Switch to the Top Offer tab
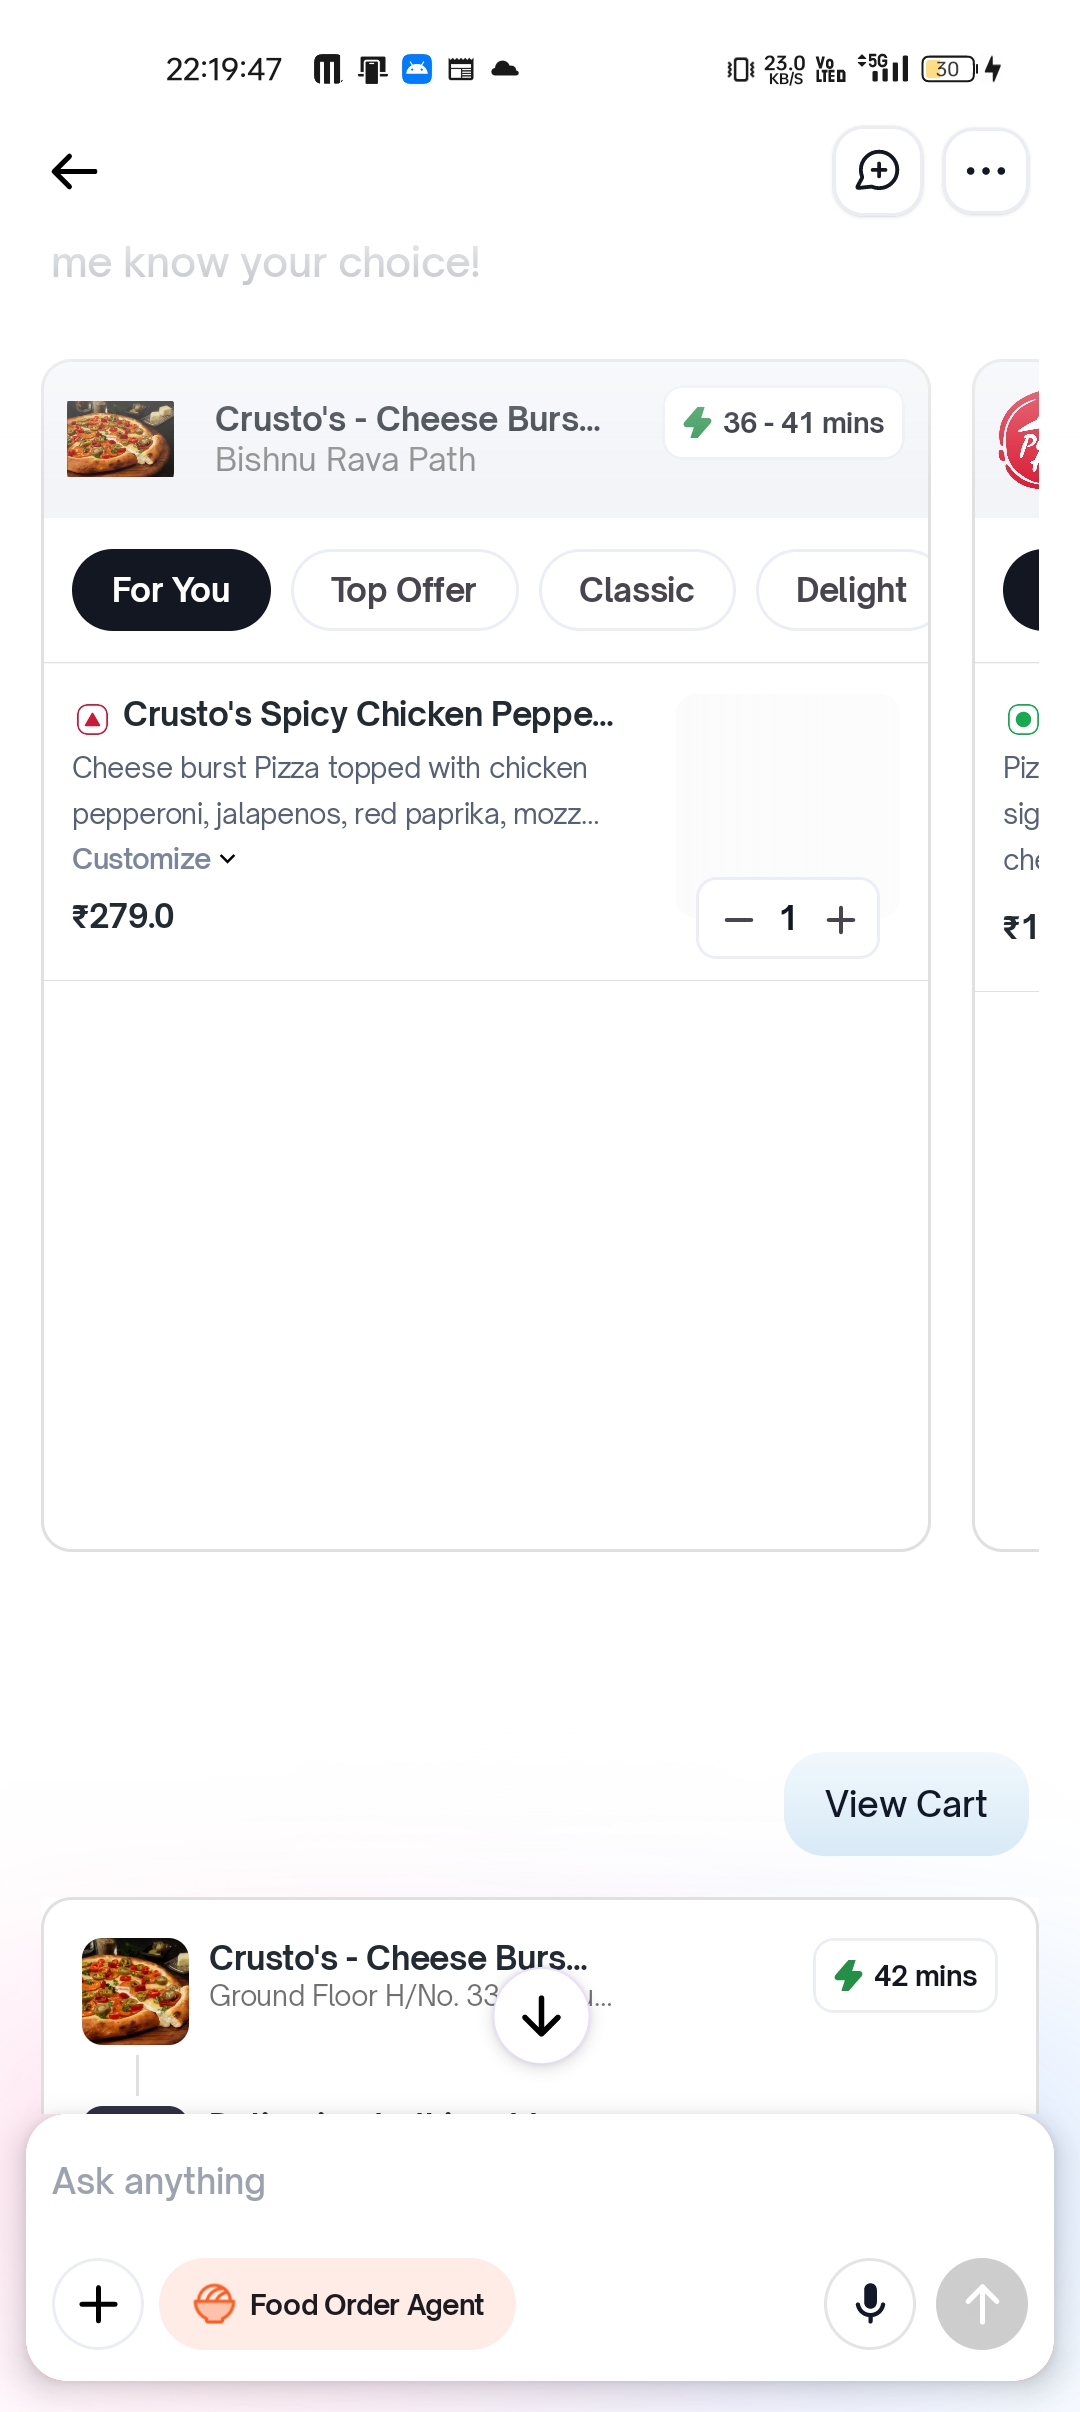The width and height of the screenshot is (1080, 2412). pos(404,590)
